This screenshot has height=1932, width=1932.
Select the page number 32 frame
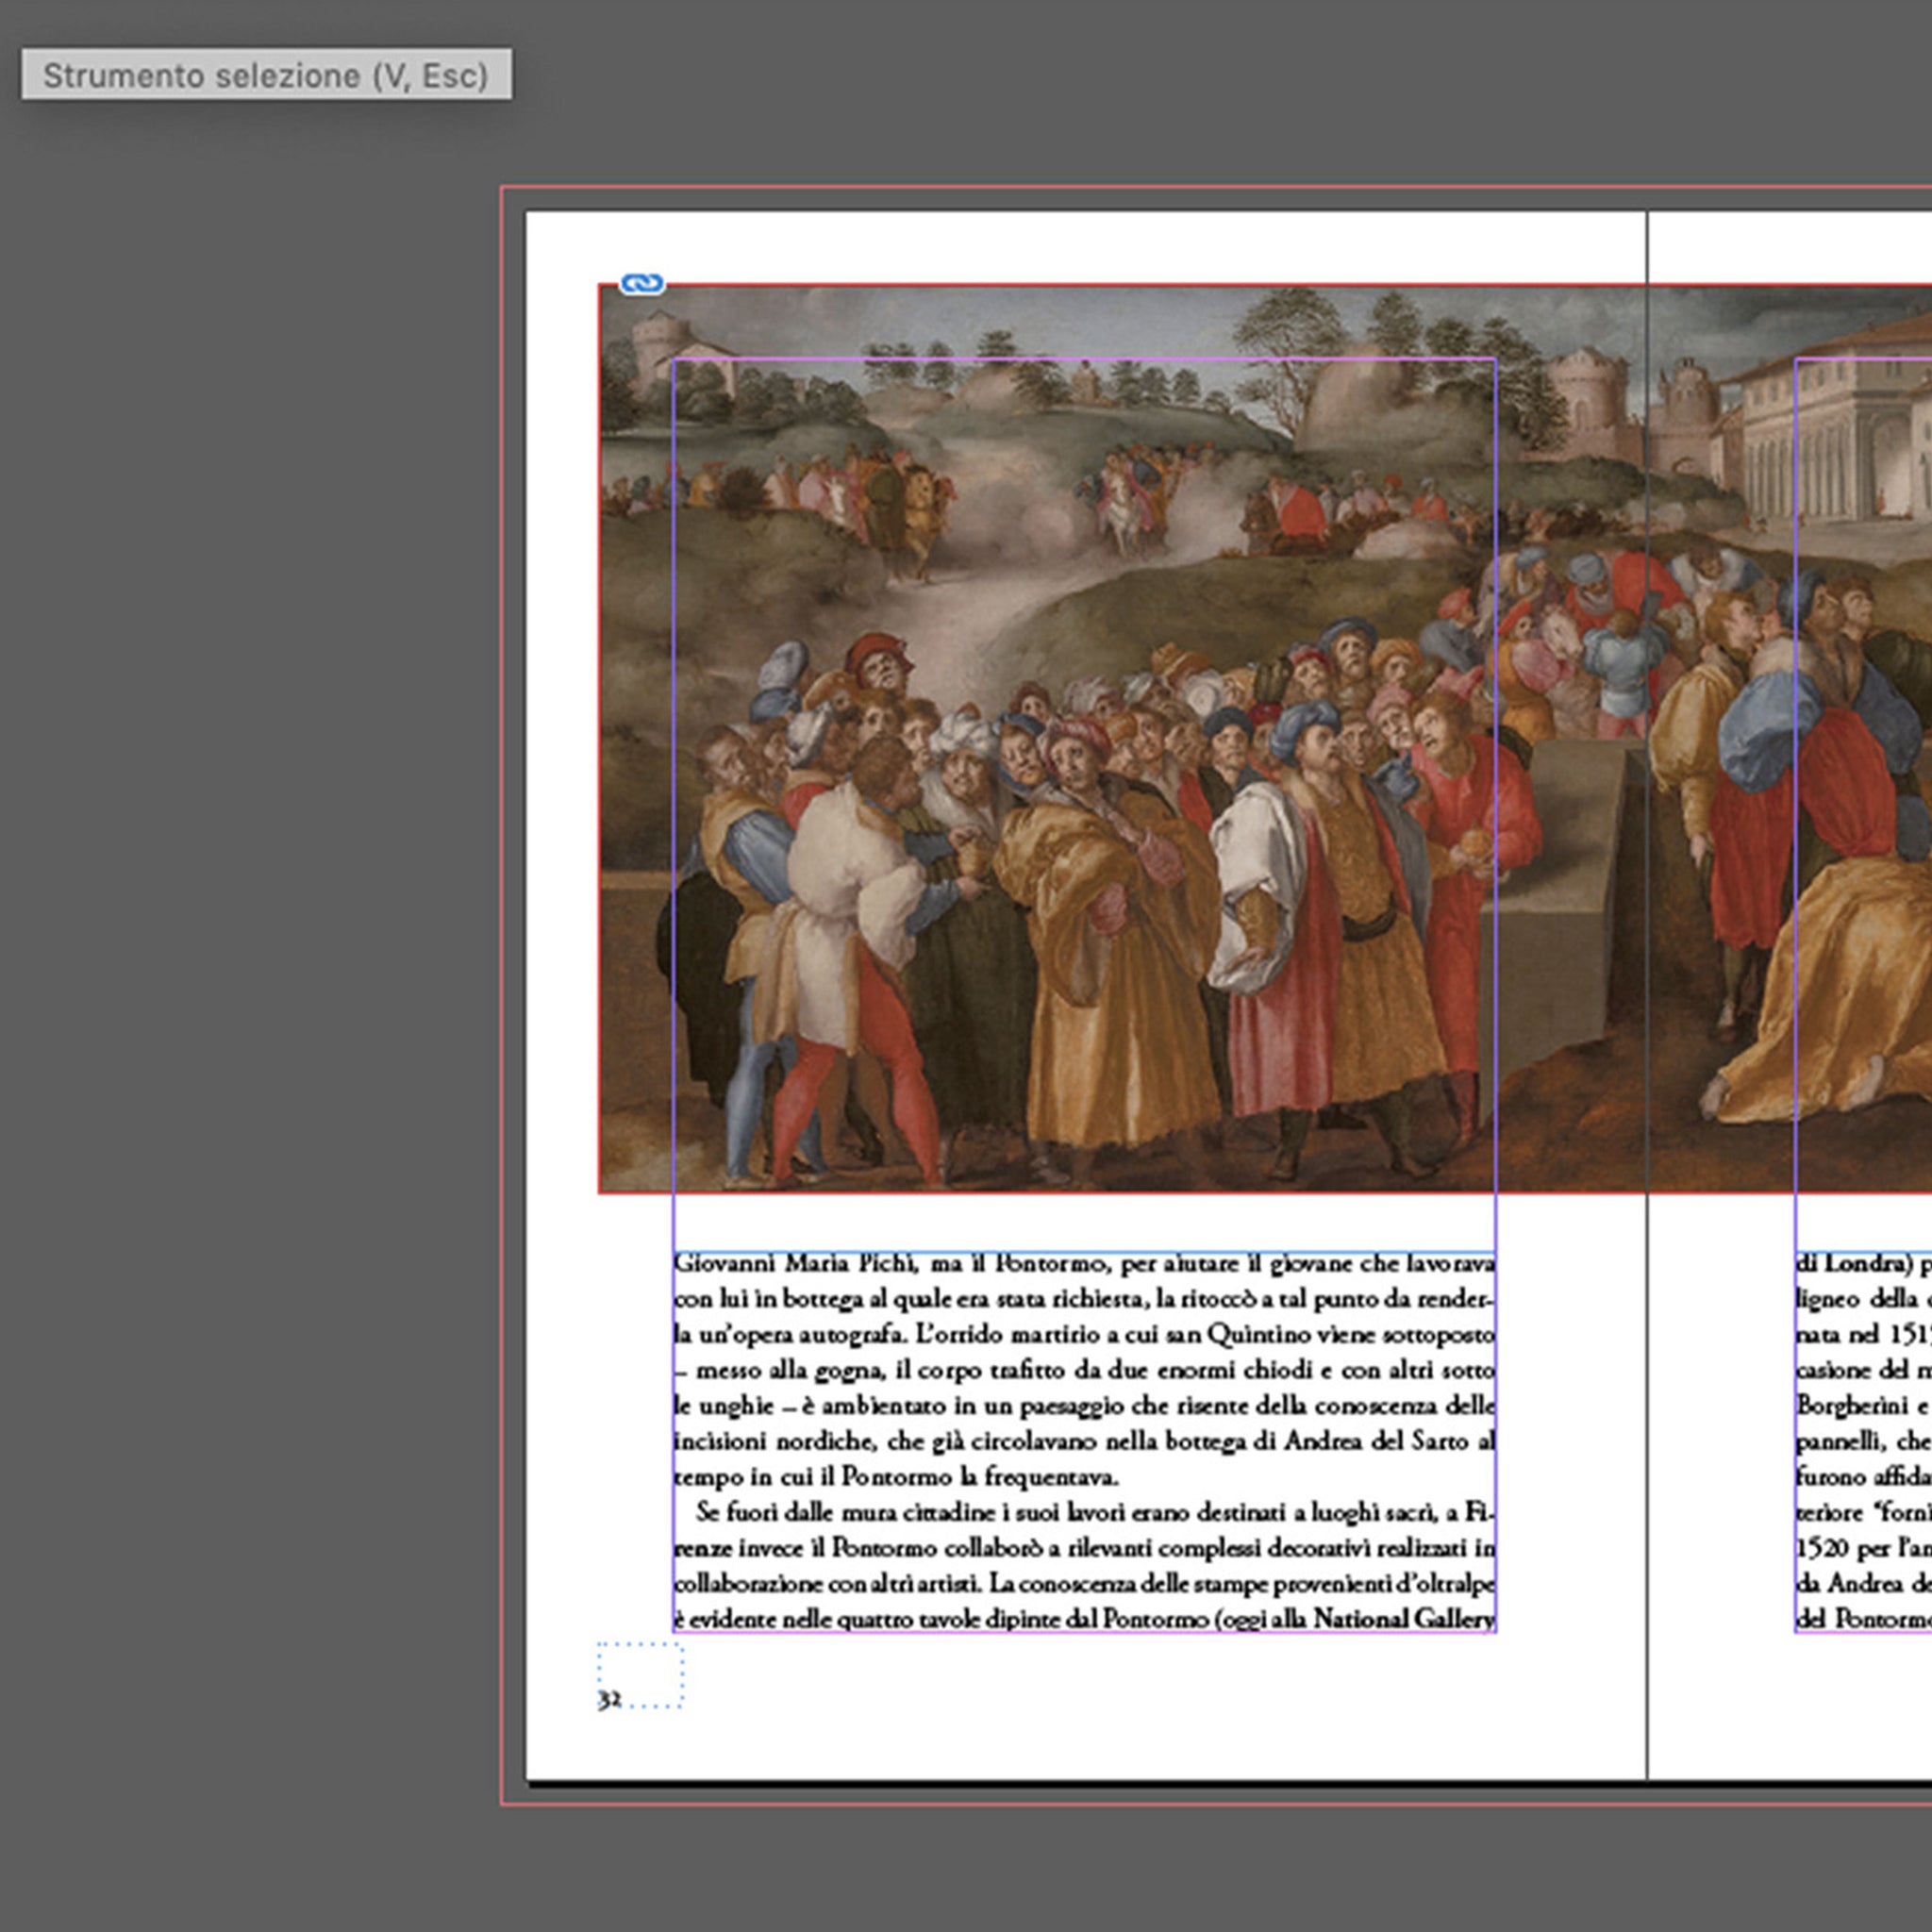point(641,1675)
